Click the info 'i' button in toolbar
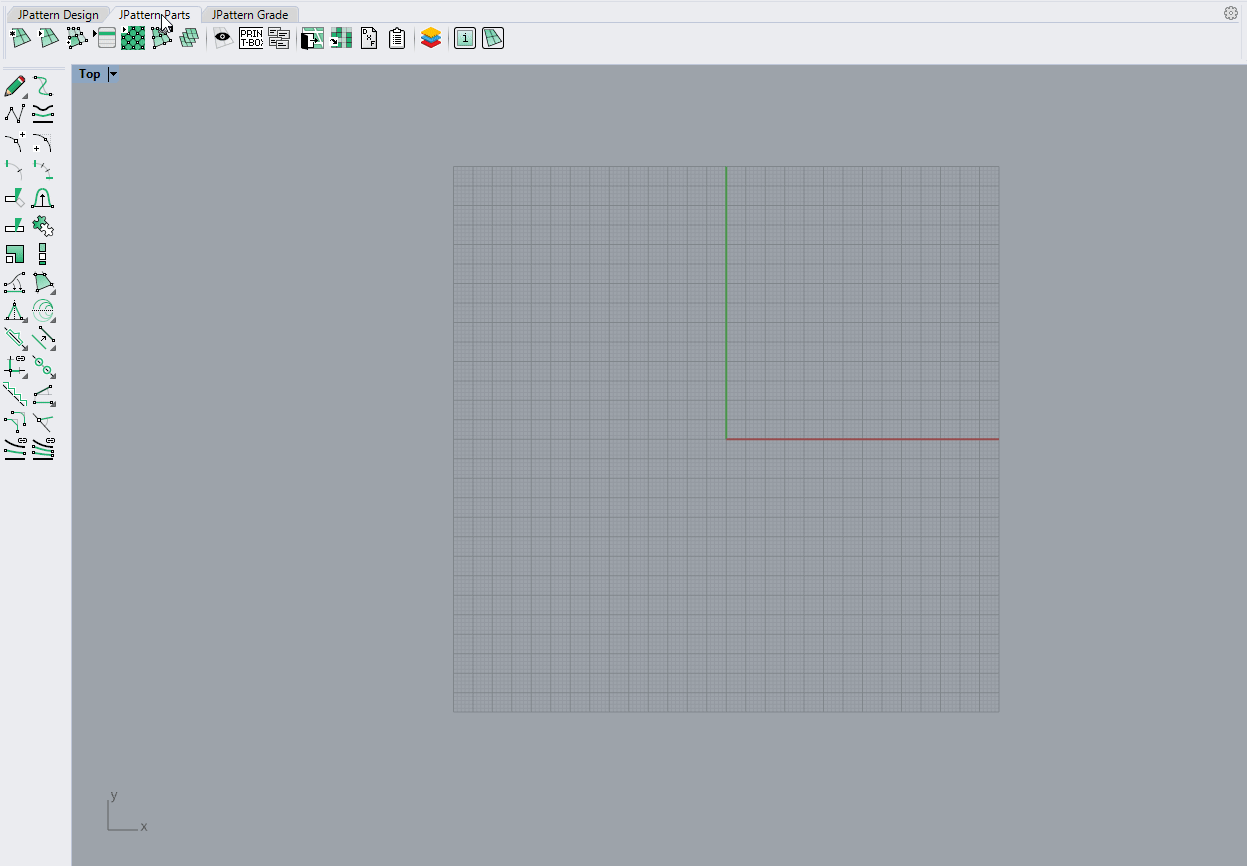Viewport: 1247px width, 866px height. pos(465,39)
